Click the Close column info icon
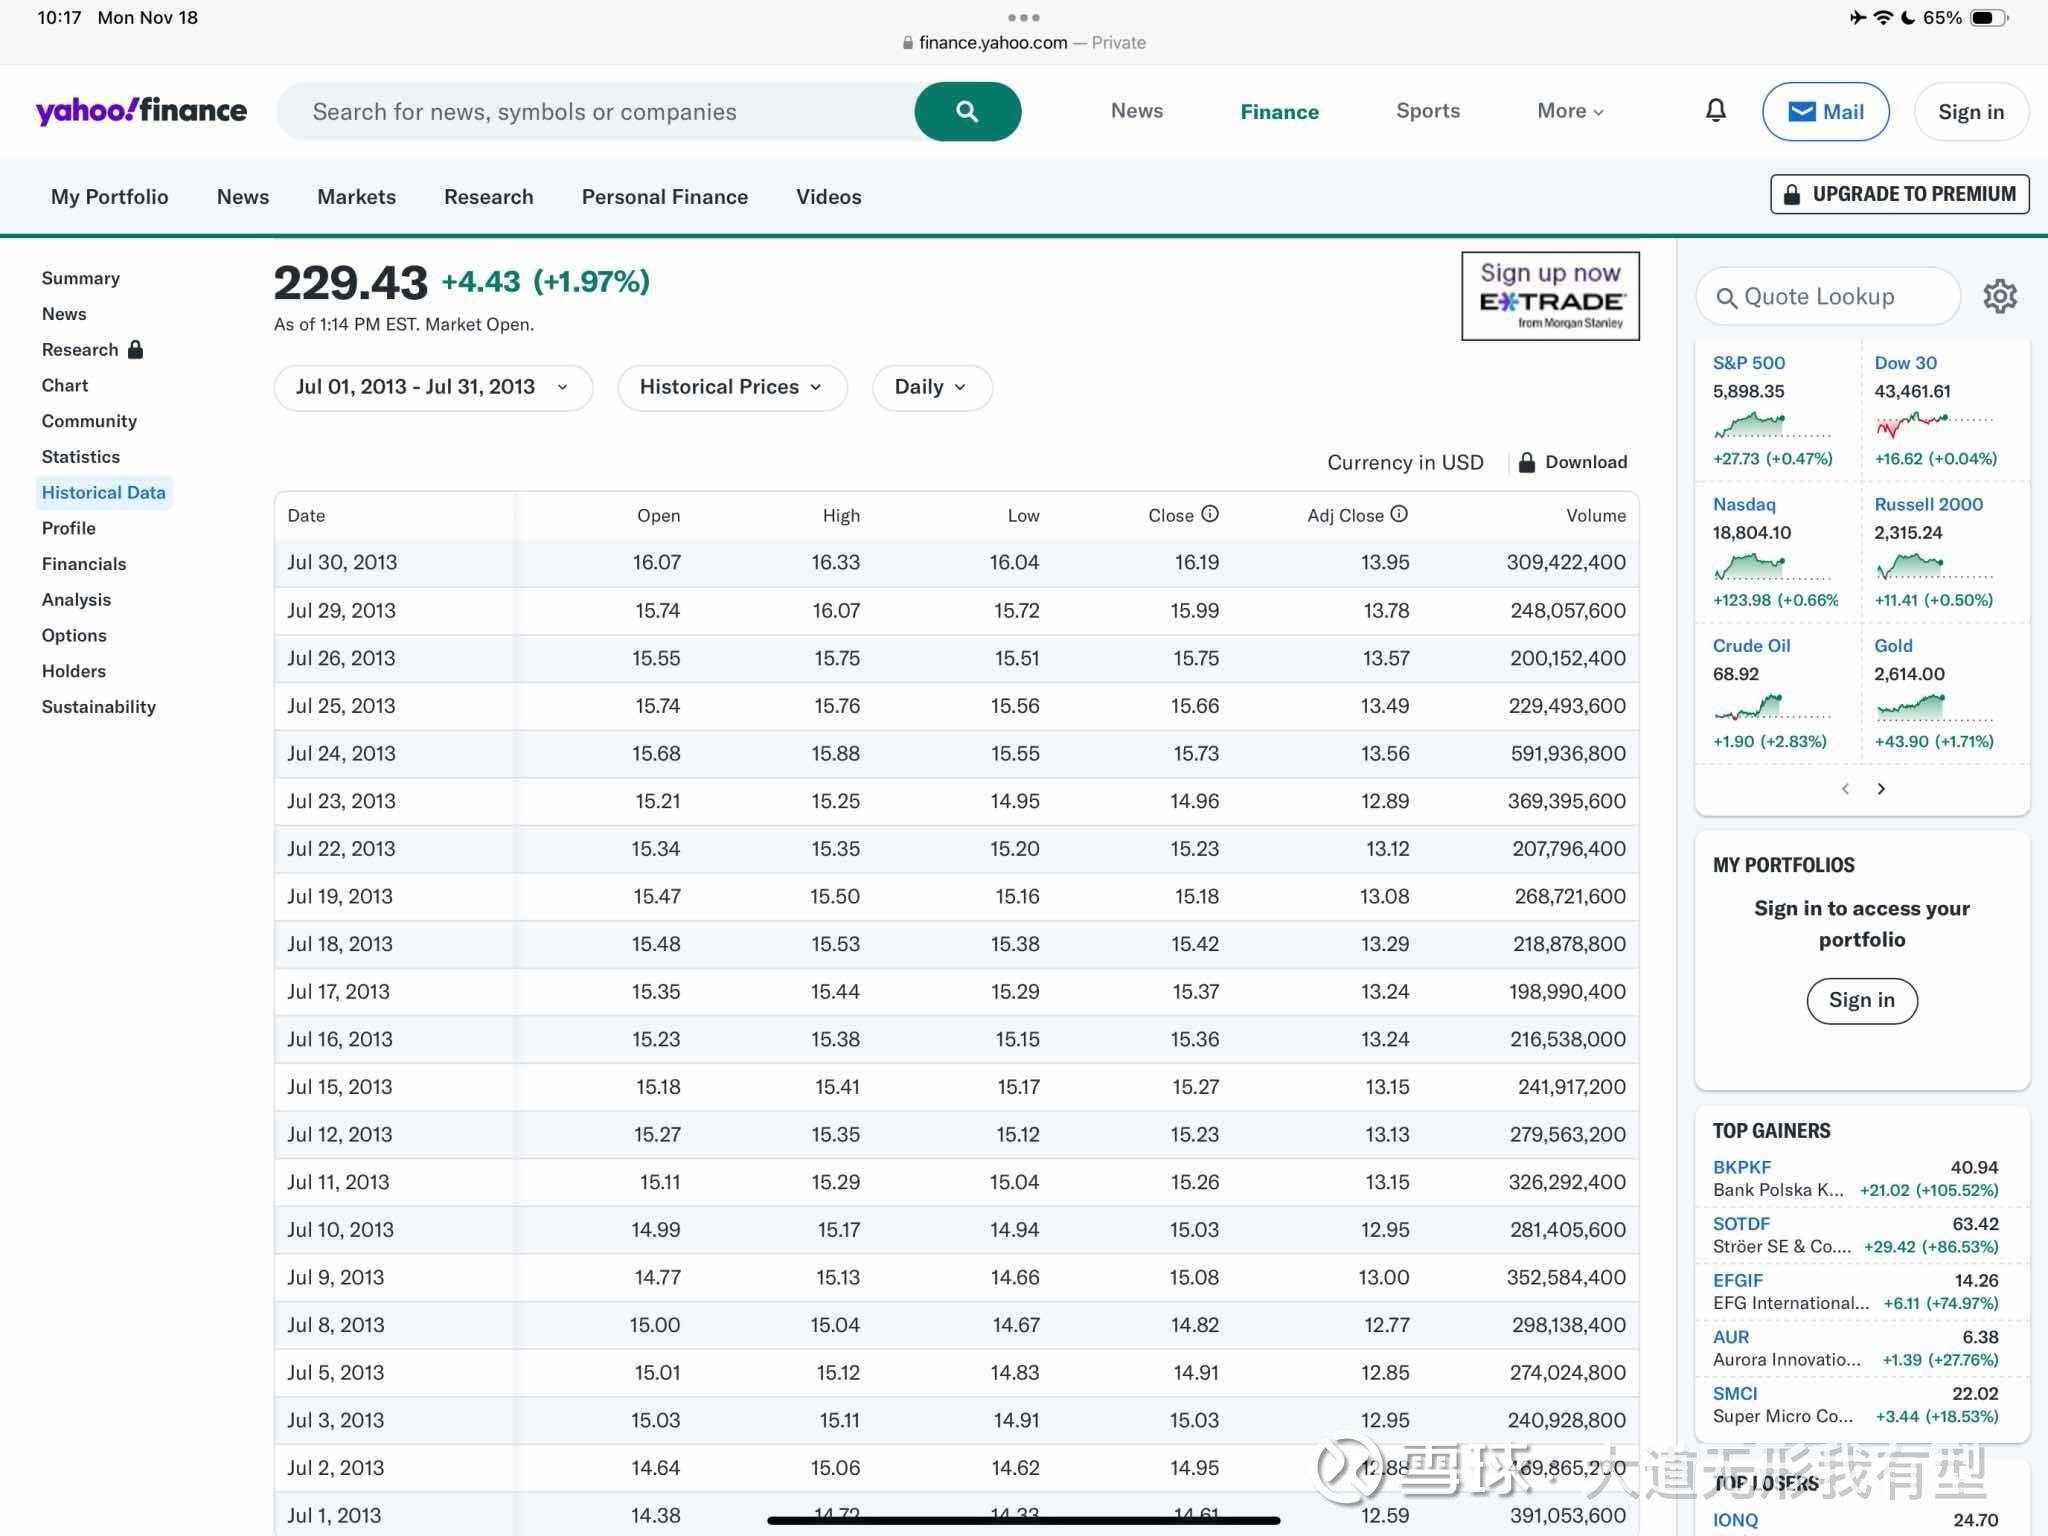 pos(1210,514)
